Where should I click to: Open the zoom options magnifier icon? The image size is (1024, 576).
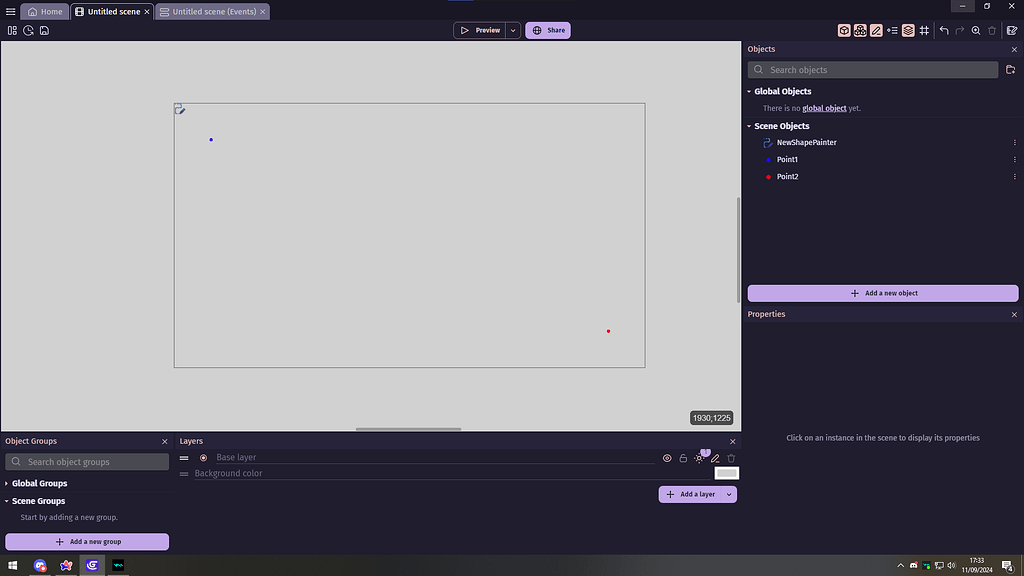976,31
